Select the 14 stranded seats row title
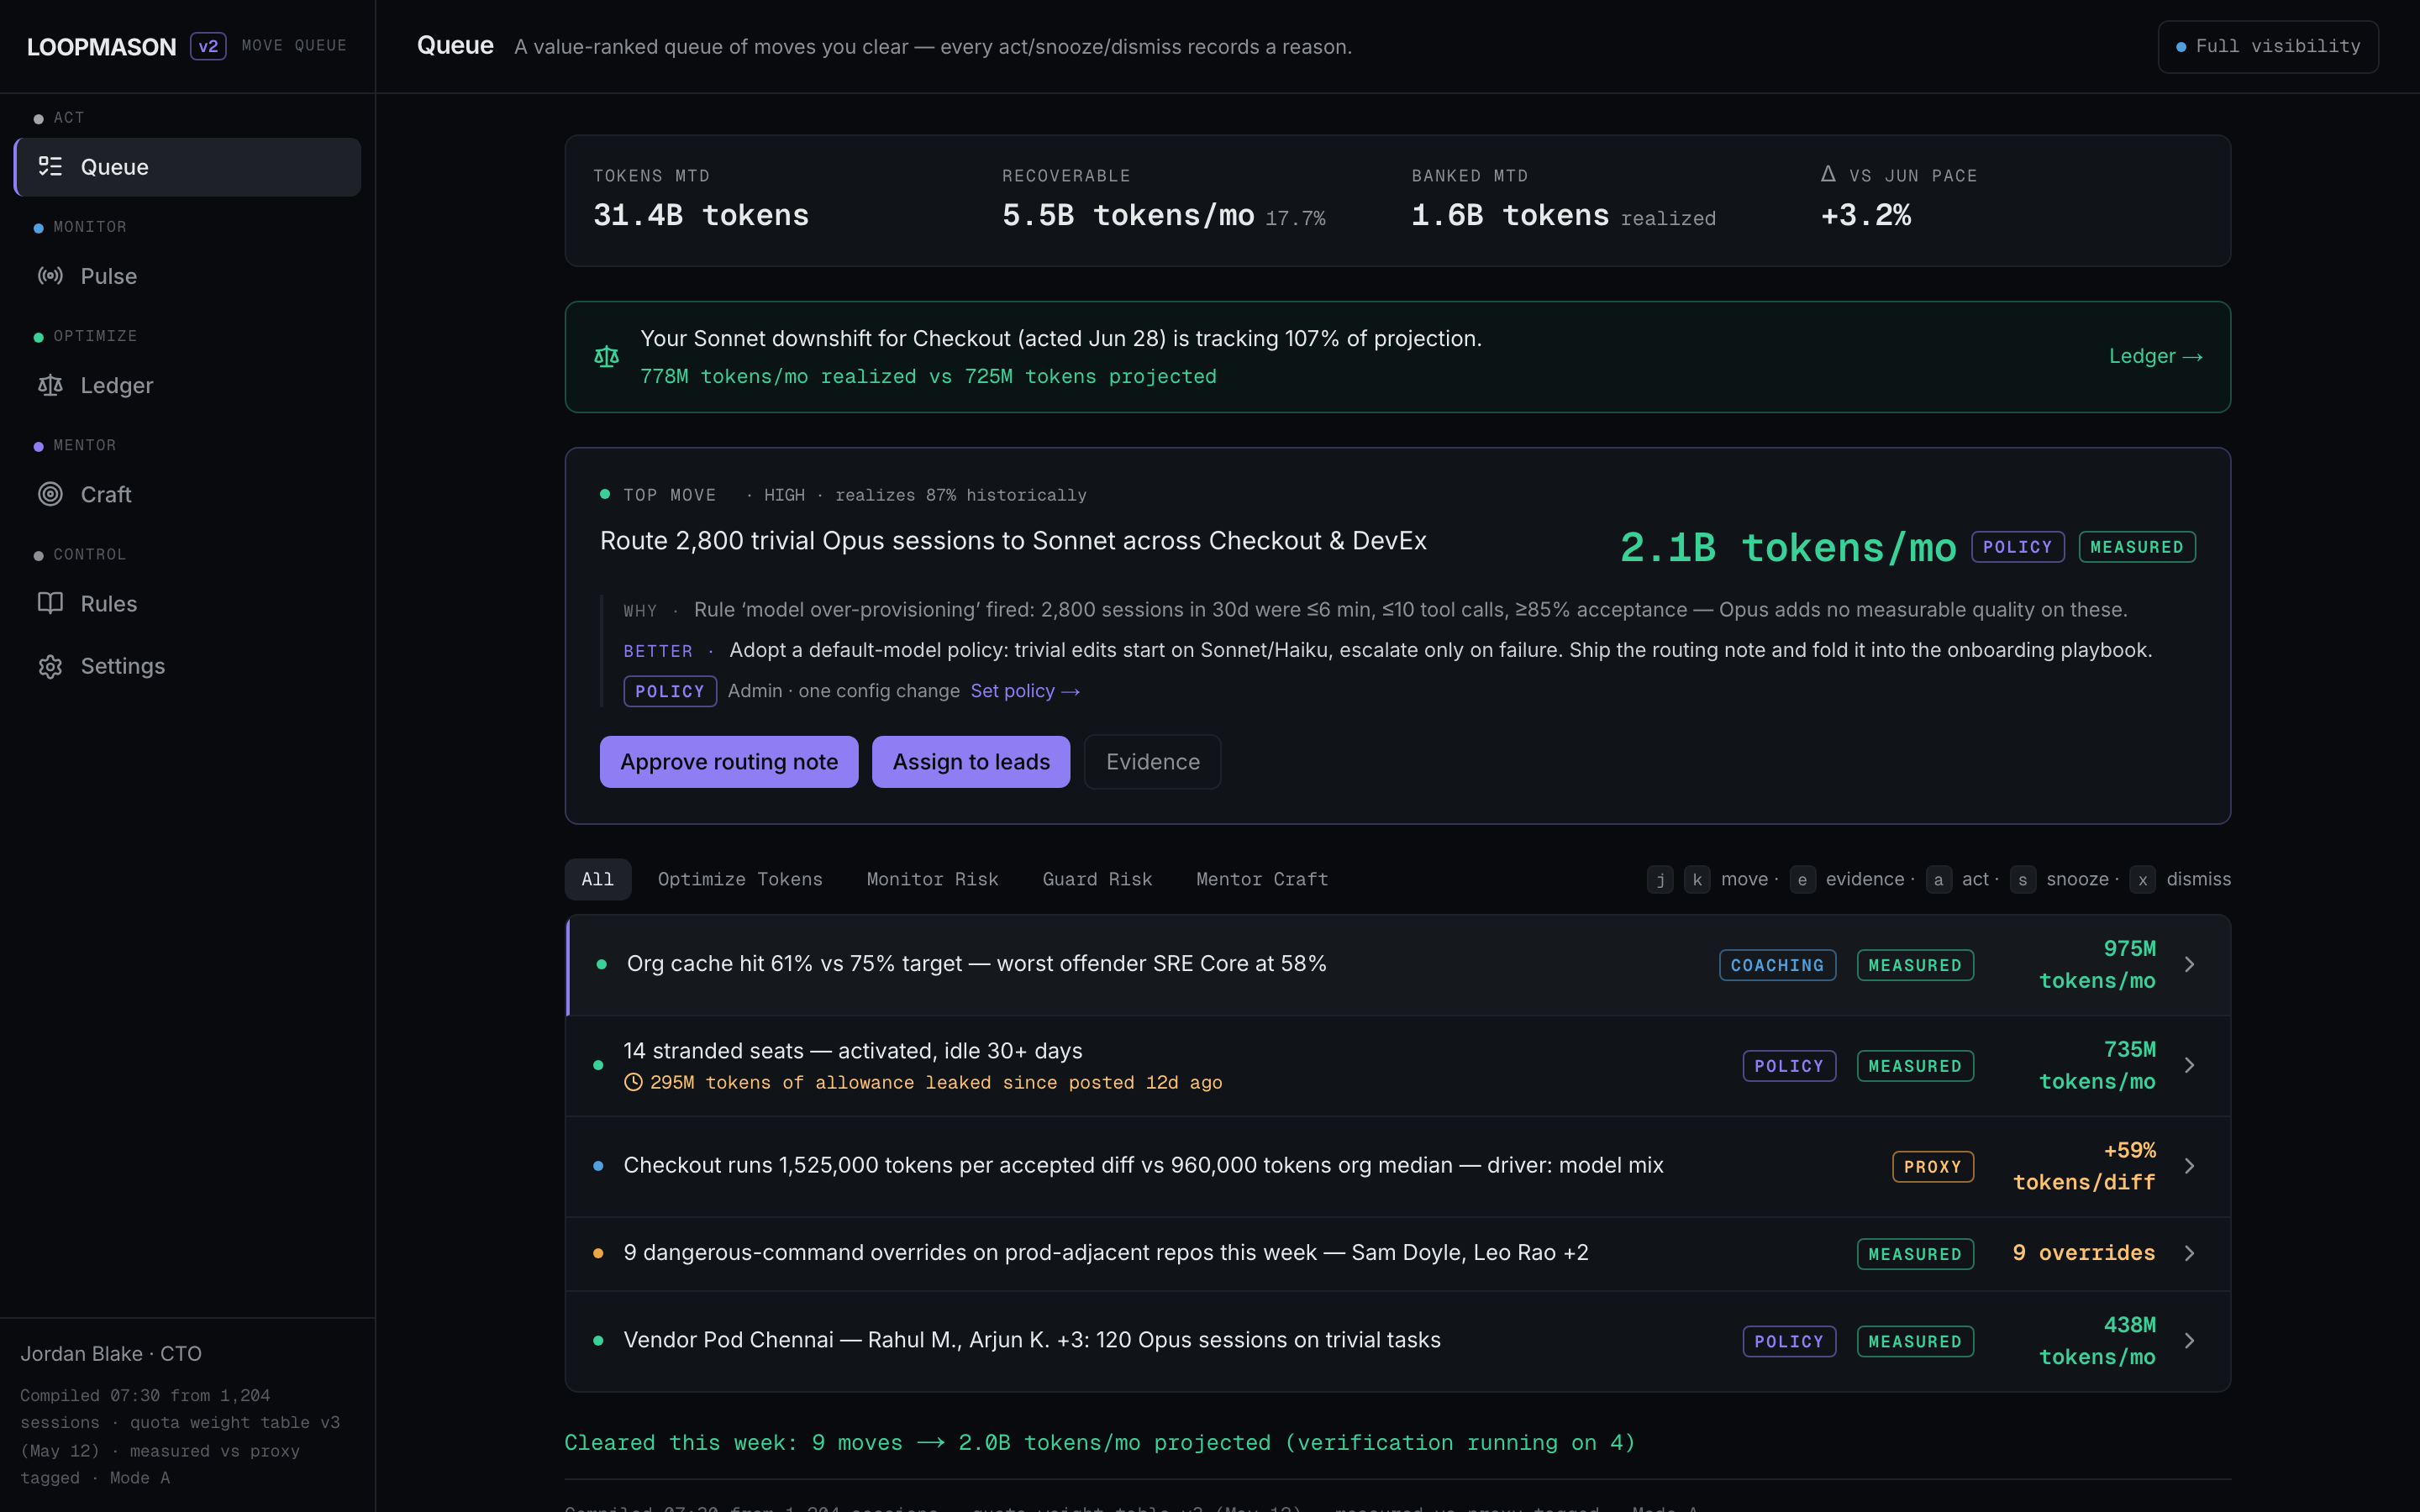The height and width of the screenshot is (1512, 2420). tap(853, 1050)
